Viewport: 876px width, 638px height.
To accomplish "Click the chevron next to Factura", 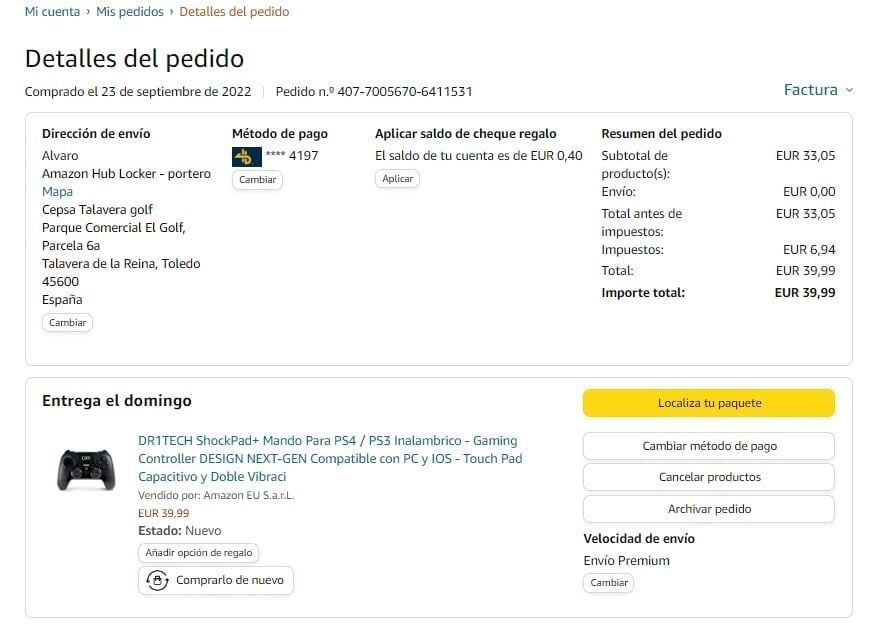I will pos(849,91).
